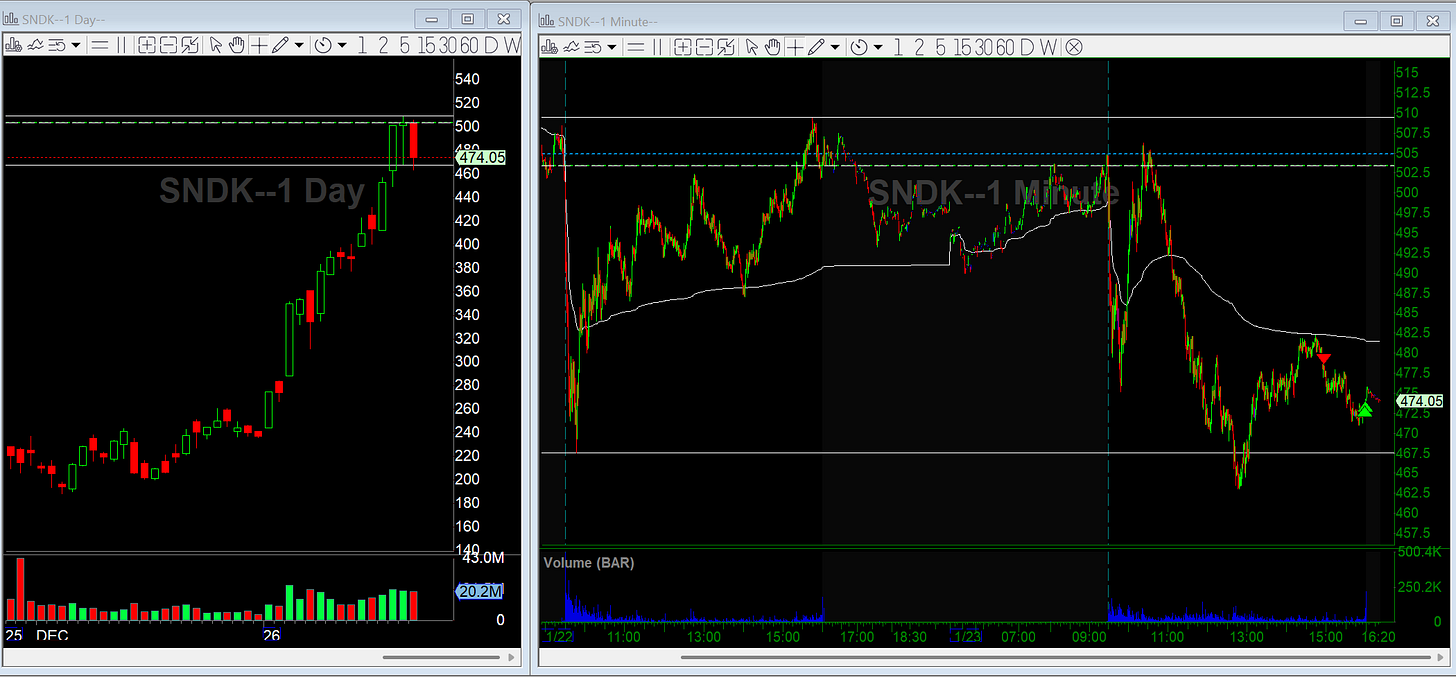Screen dimensions: 1456x677
Task: Select arrow pointer tool in Minute window
Action: (752, 45)
